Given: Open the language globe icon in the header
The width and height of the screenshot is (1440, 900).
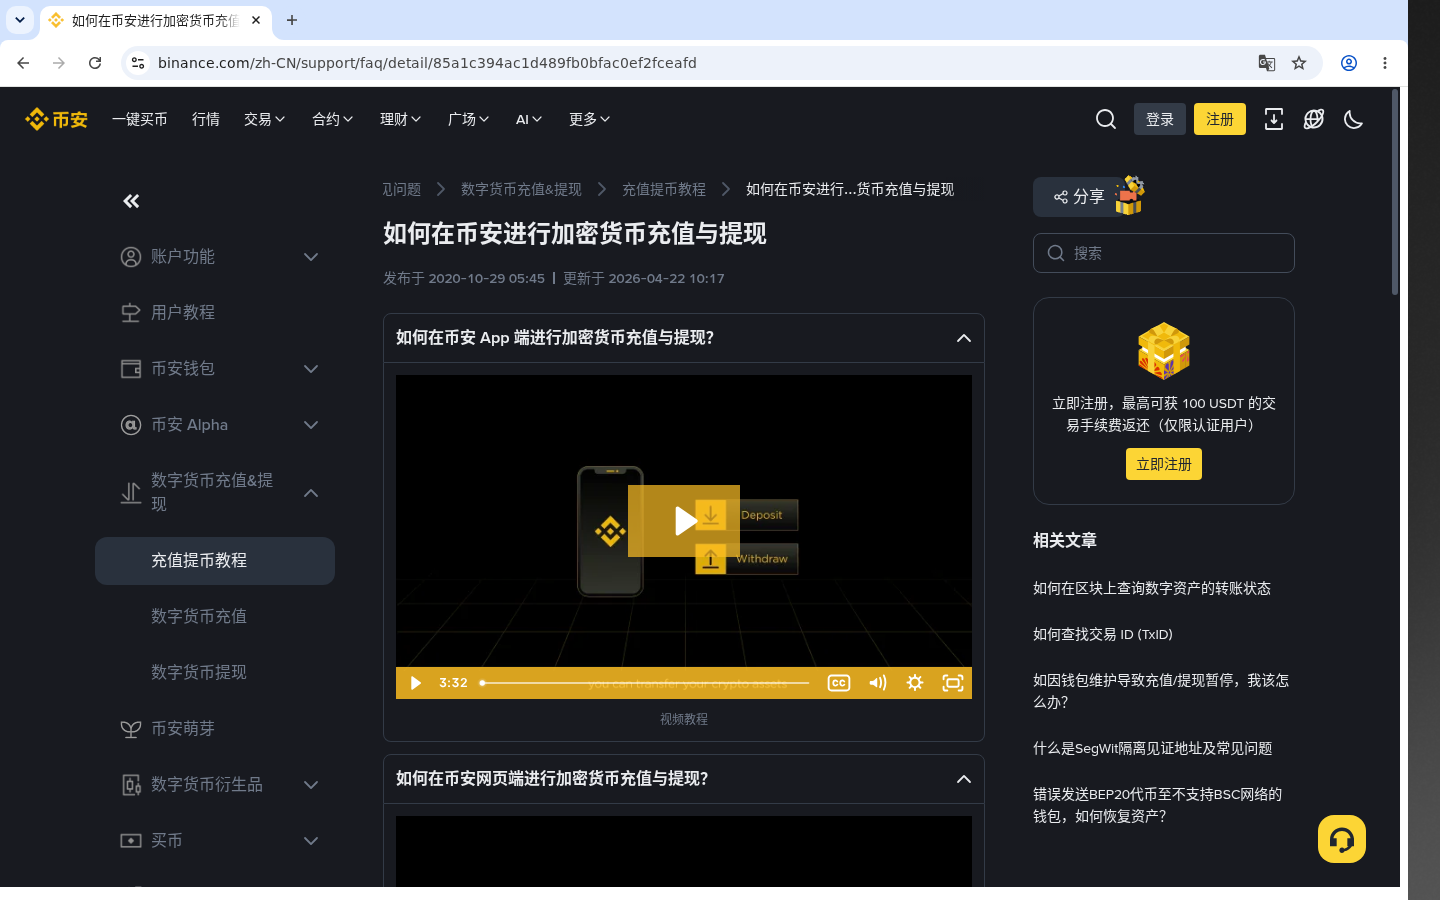Looking at the screenshot, I should pyautogui.click(x=1314, y=119).
